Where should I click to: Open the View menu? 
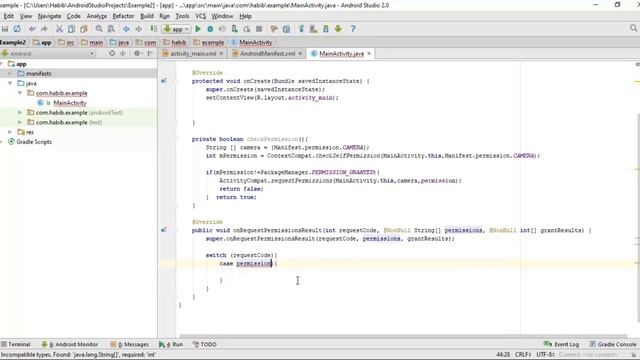(x=26, y=16)
